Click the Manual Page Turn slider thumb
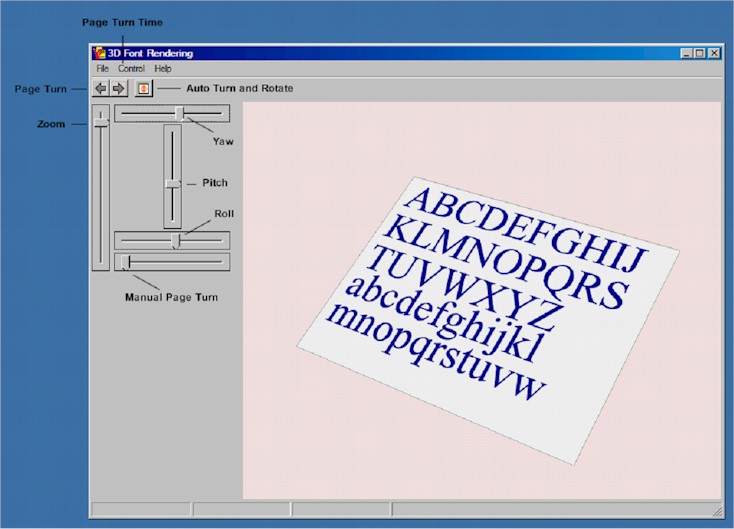The height and width of the screenshot is (529, 734). tap(125, 262)
